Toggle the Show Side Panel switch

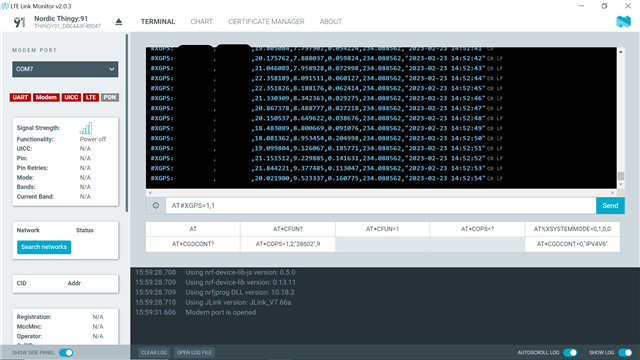[x=66, y=353]
